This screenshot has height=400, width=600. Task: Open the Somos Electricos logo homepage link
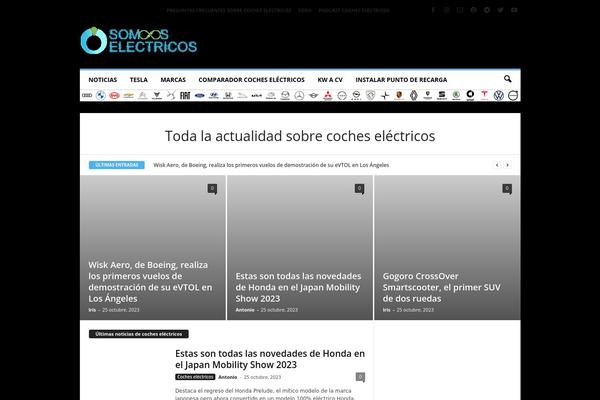point(139,40)
